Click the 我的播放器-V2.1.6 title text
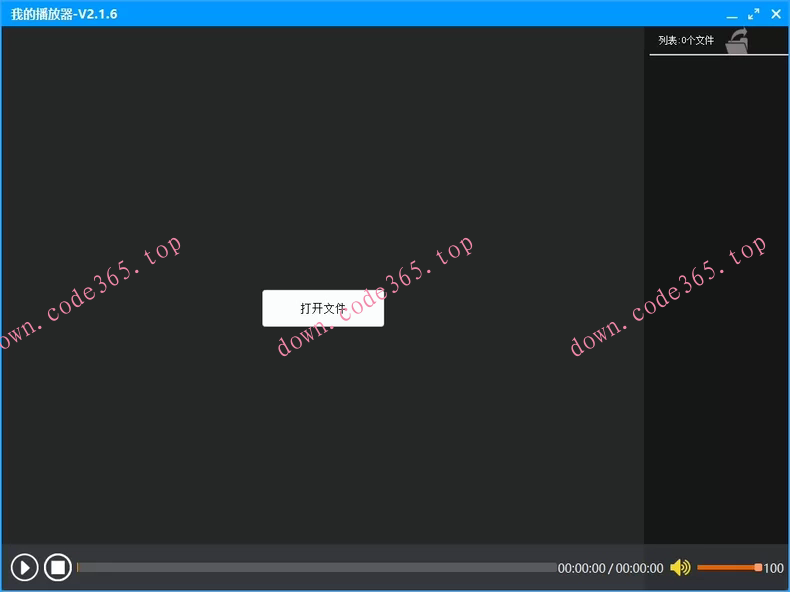 point(64,14)
